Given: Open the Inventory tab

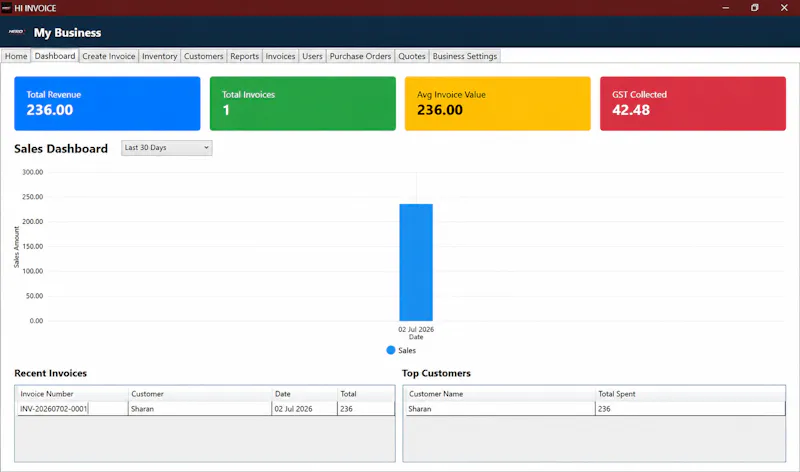Looking at the screenshot, I should point(159,56).
